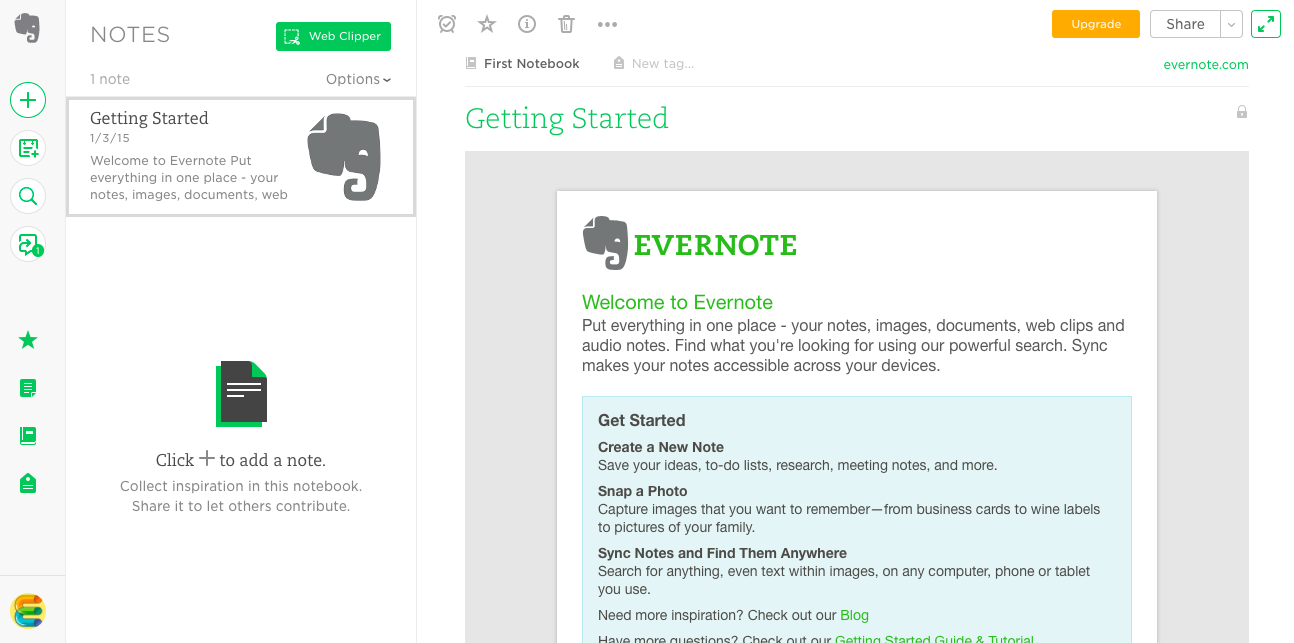Open the Share dropdown arrow
This screenshot has width=1294, height=643.
click(x=1232, y=24)
